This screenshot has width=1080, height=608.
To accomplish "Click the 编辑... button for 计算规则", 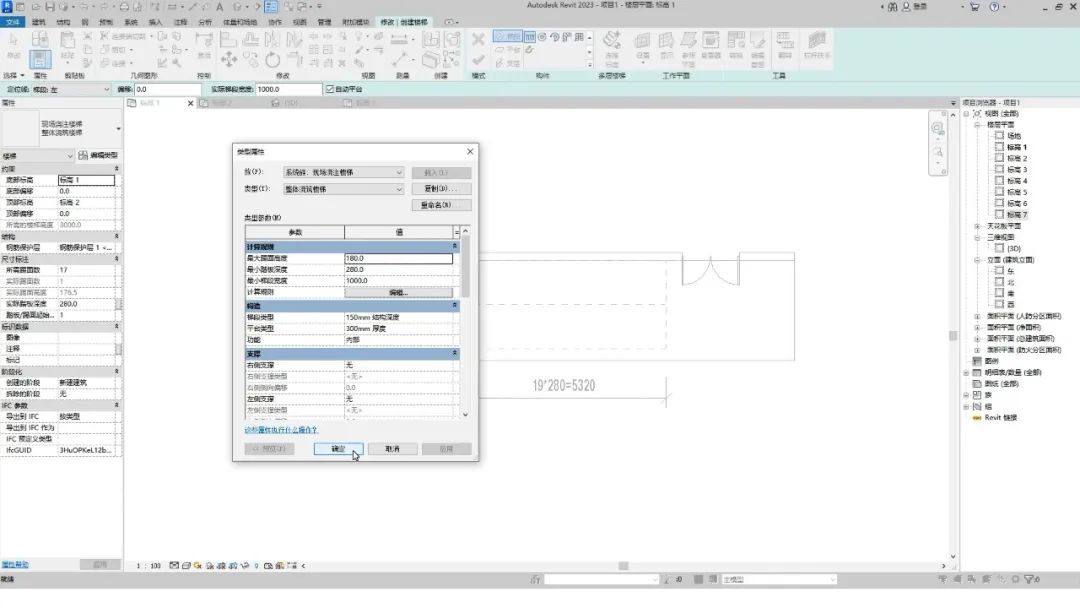I will (x=399, y=293).
